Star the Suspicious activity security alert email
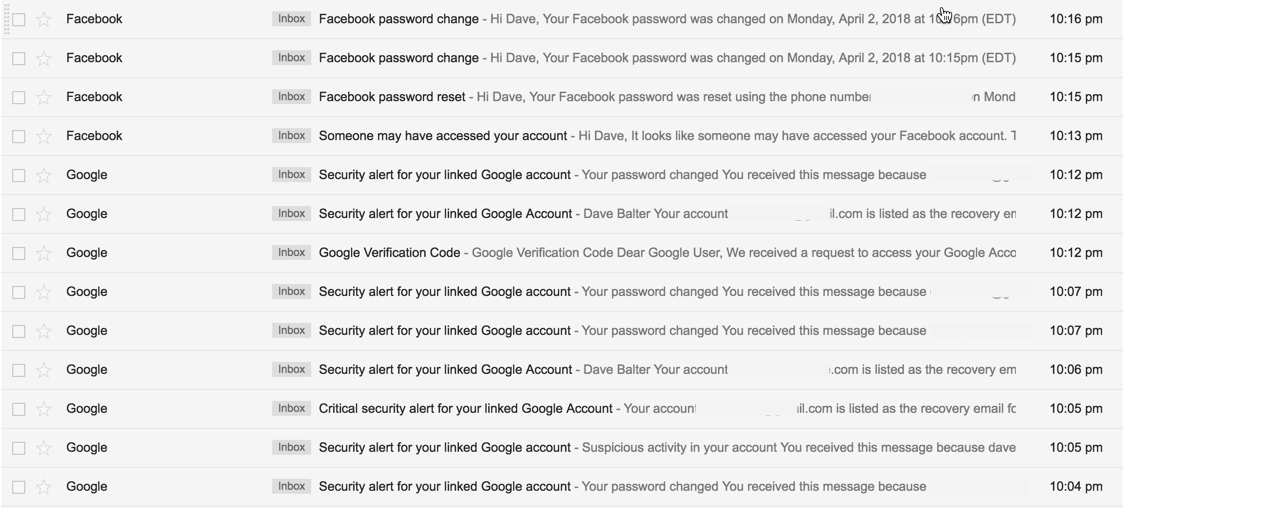This screenshot has width=1271, height=508. 43,449
